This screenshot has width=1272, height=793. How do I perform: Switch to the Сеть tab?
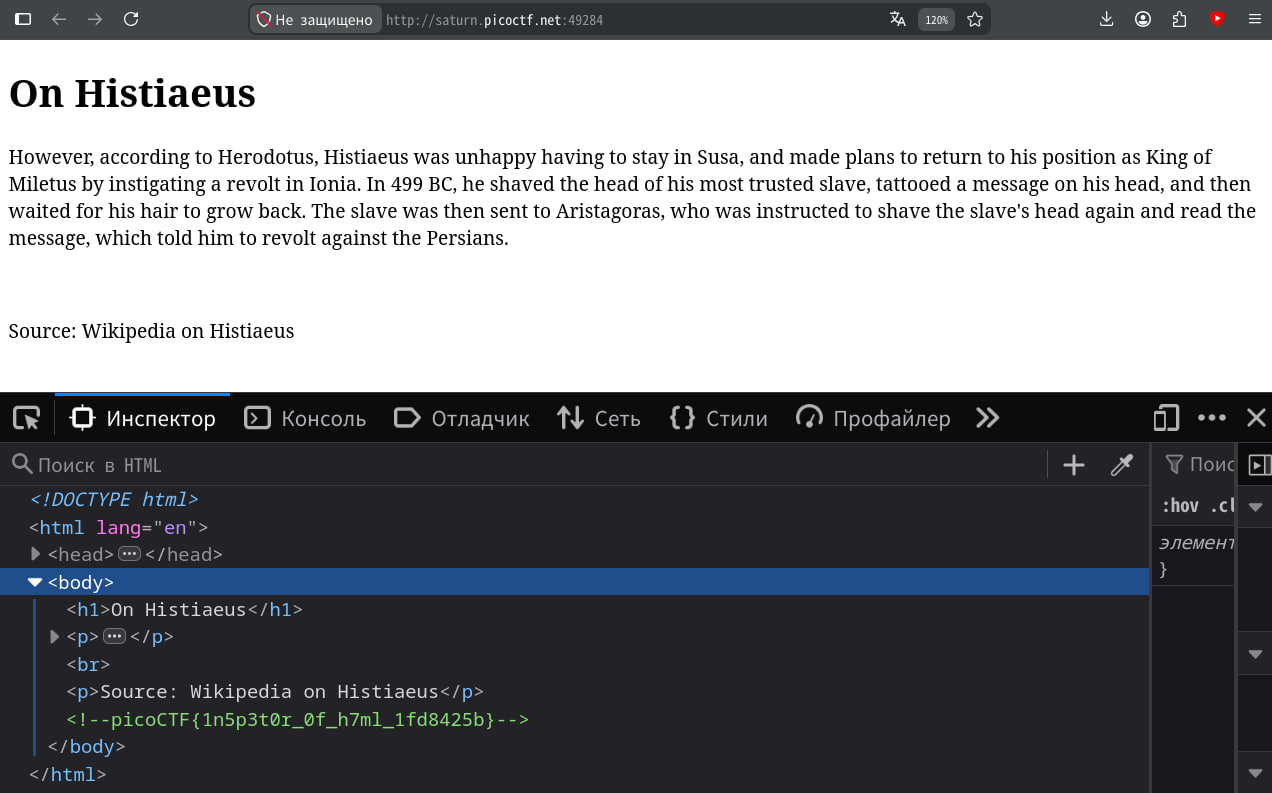(599, 418)
